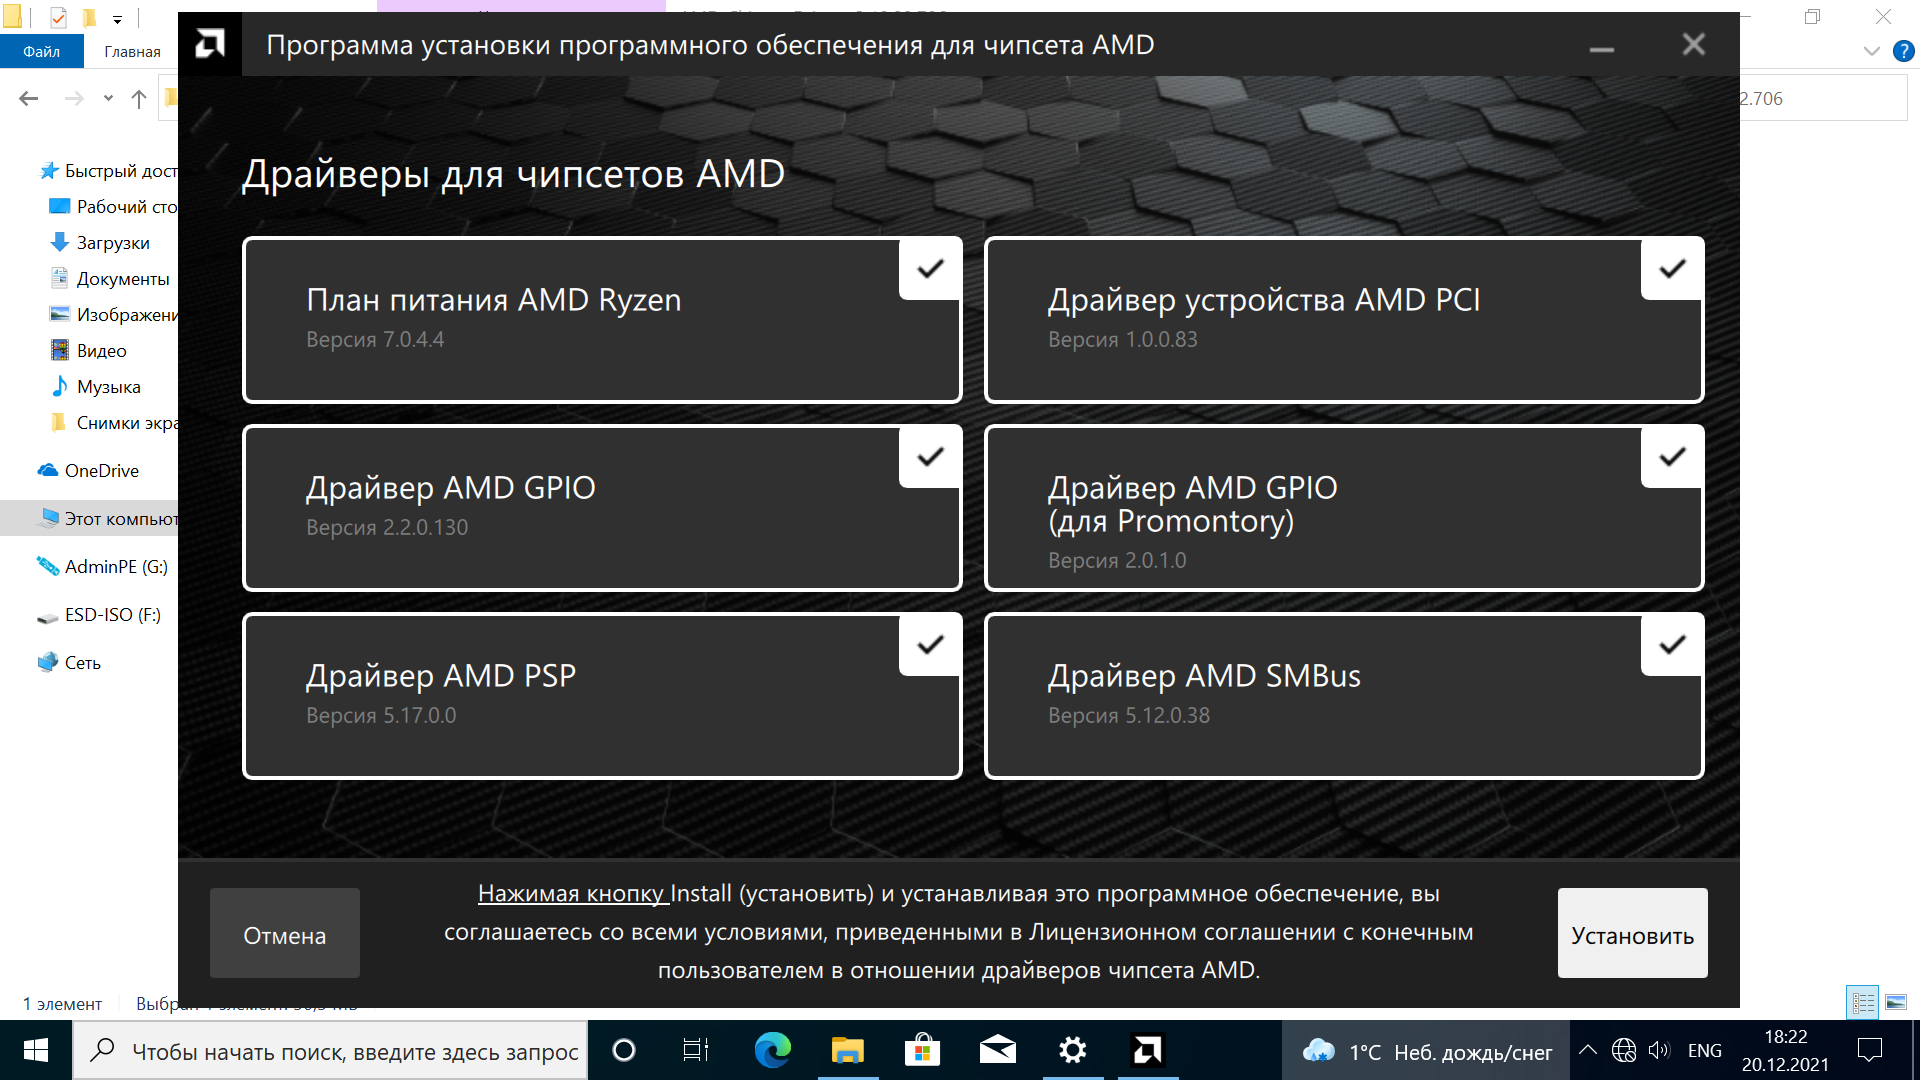1920x1080 pixels.
Task: Open recent locations dropdown arrow in Explorer
Action: coord(108,98)
